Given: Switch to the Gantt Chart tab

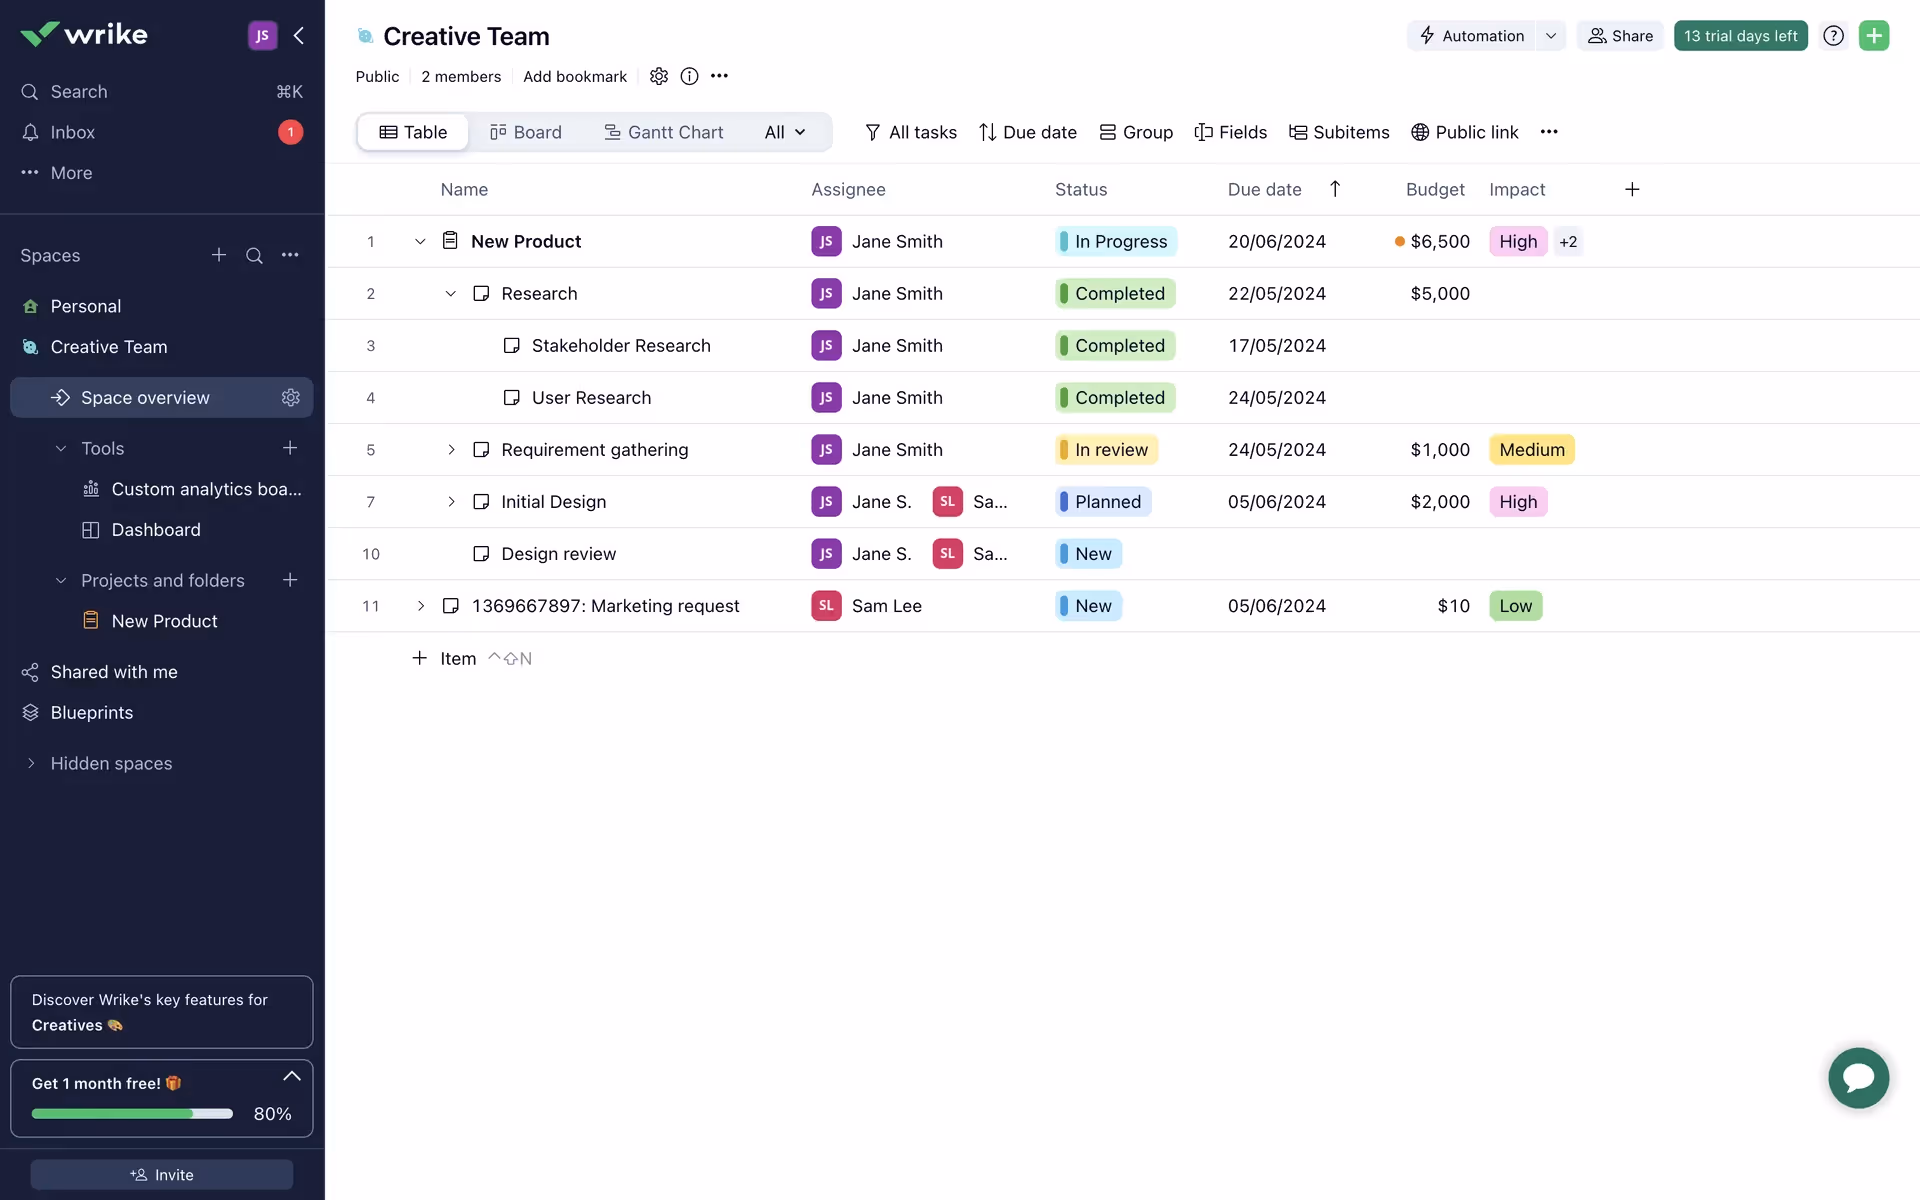Looking at the screenshot, I should point(664,132).
